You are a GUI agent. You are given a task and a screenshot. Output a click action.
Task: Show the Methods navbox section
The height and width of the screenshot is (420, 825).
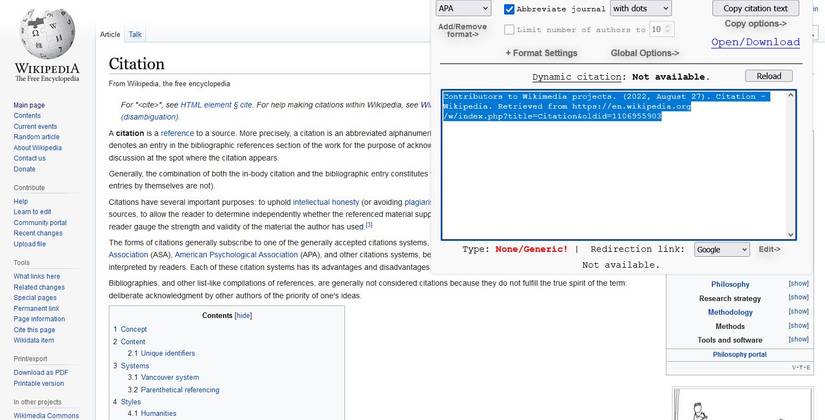[798, 326]
